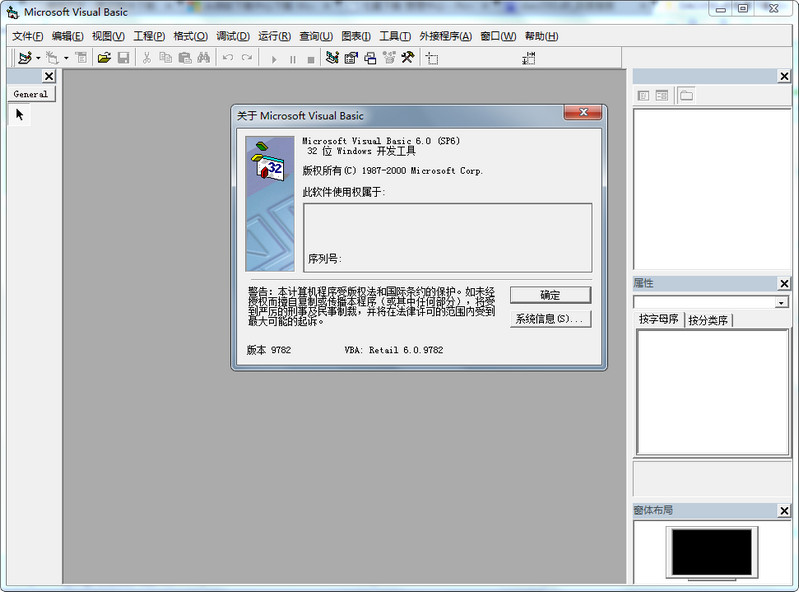Open the 运行(R) menu
Image resolution: width=799 pixels, height=592 pixels.
coord(274,36)
